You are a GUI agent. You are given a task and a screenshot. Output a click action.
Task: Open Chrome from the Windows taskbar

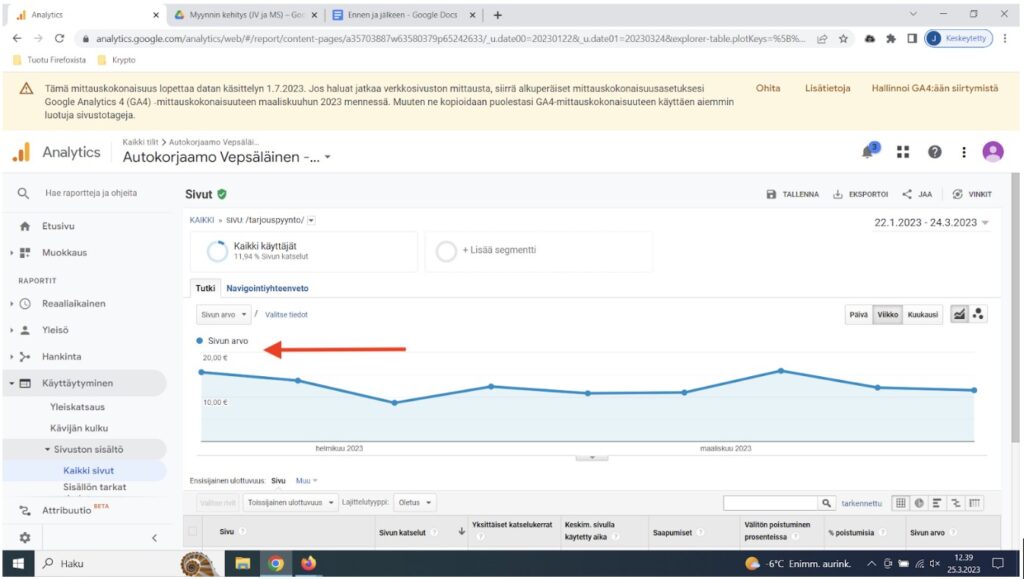[x=276, y=563]
